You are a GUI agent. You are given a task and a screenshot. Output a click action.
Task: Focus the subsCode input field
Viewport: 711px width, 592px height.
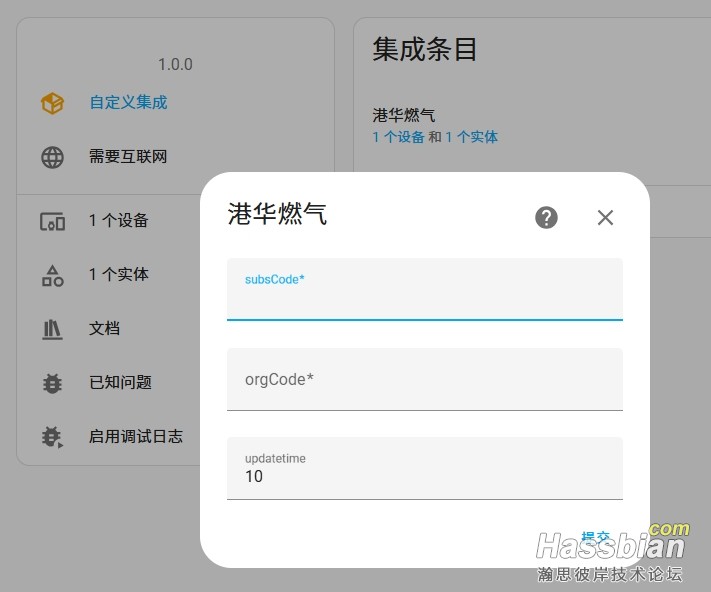(x=425, y=289)
